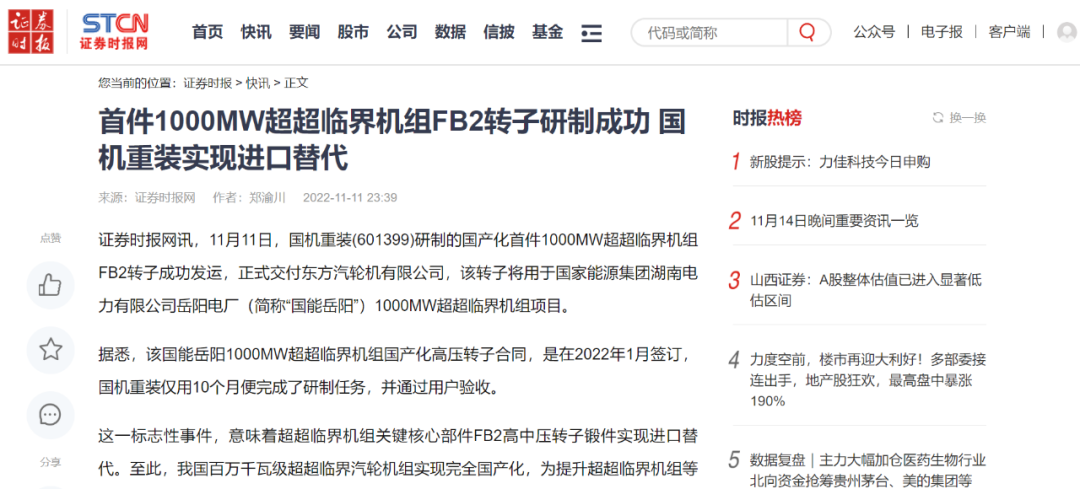This screenshot has width=1080, height=489.
Task: Open the STCN 证券时报网 logo link
Action: click(x=114, y=32)
